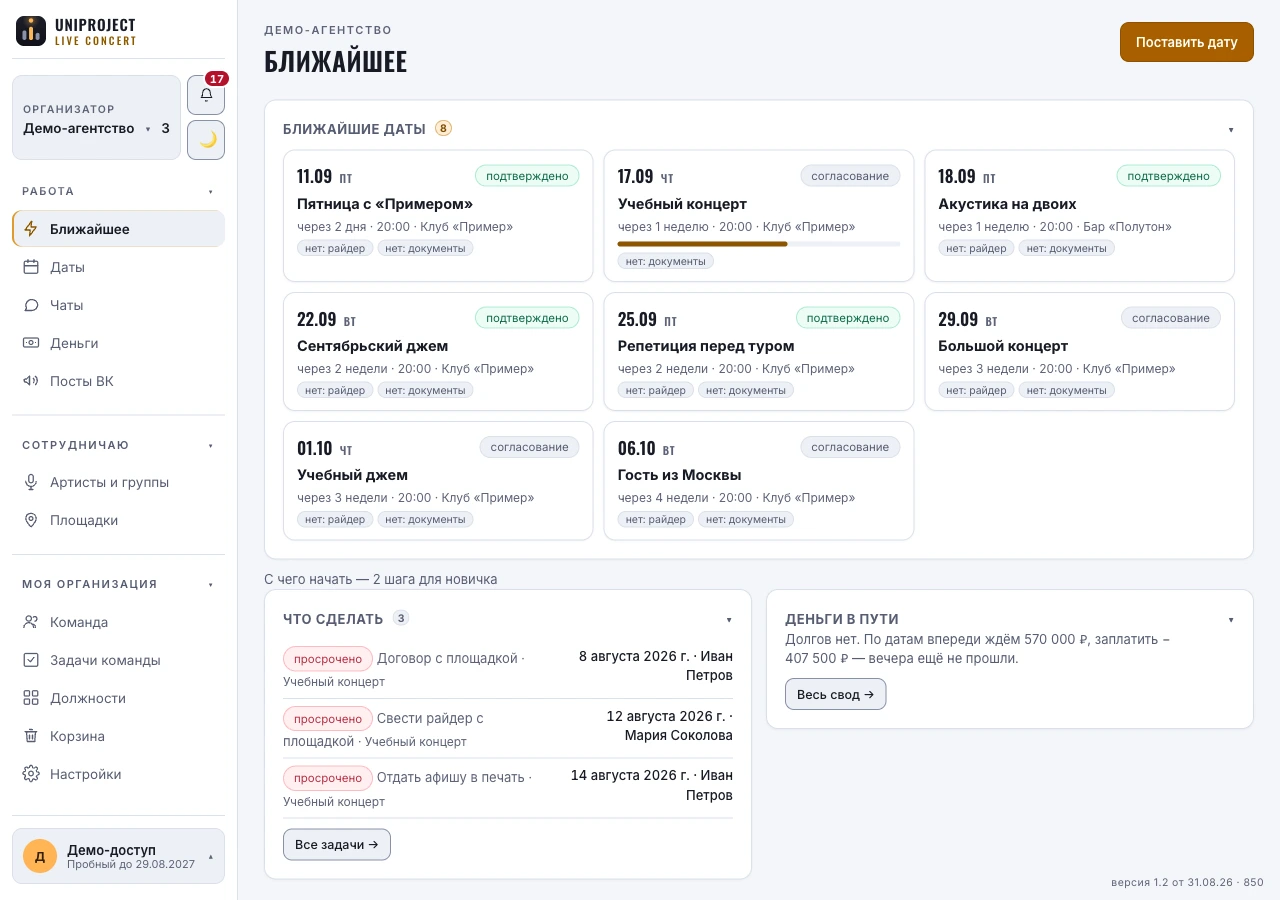Select the Договор с площадкой overdue task
Viewport: 1280px width, 900px height.
pyautogui.click(x=508, y=669)
